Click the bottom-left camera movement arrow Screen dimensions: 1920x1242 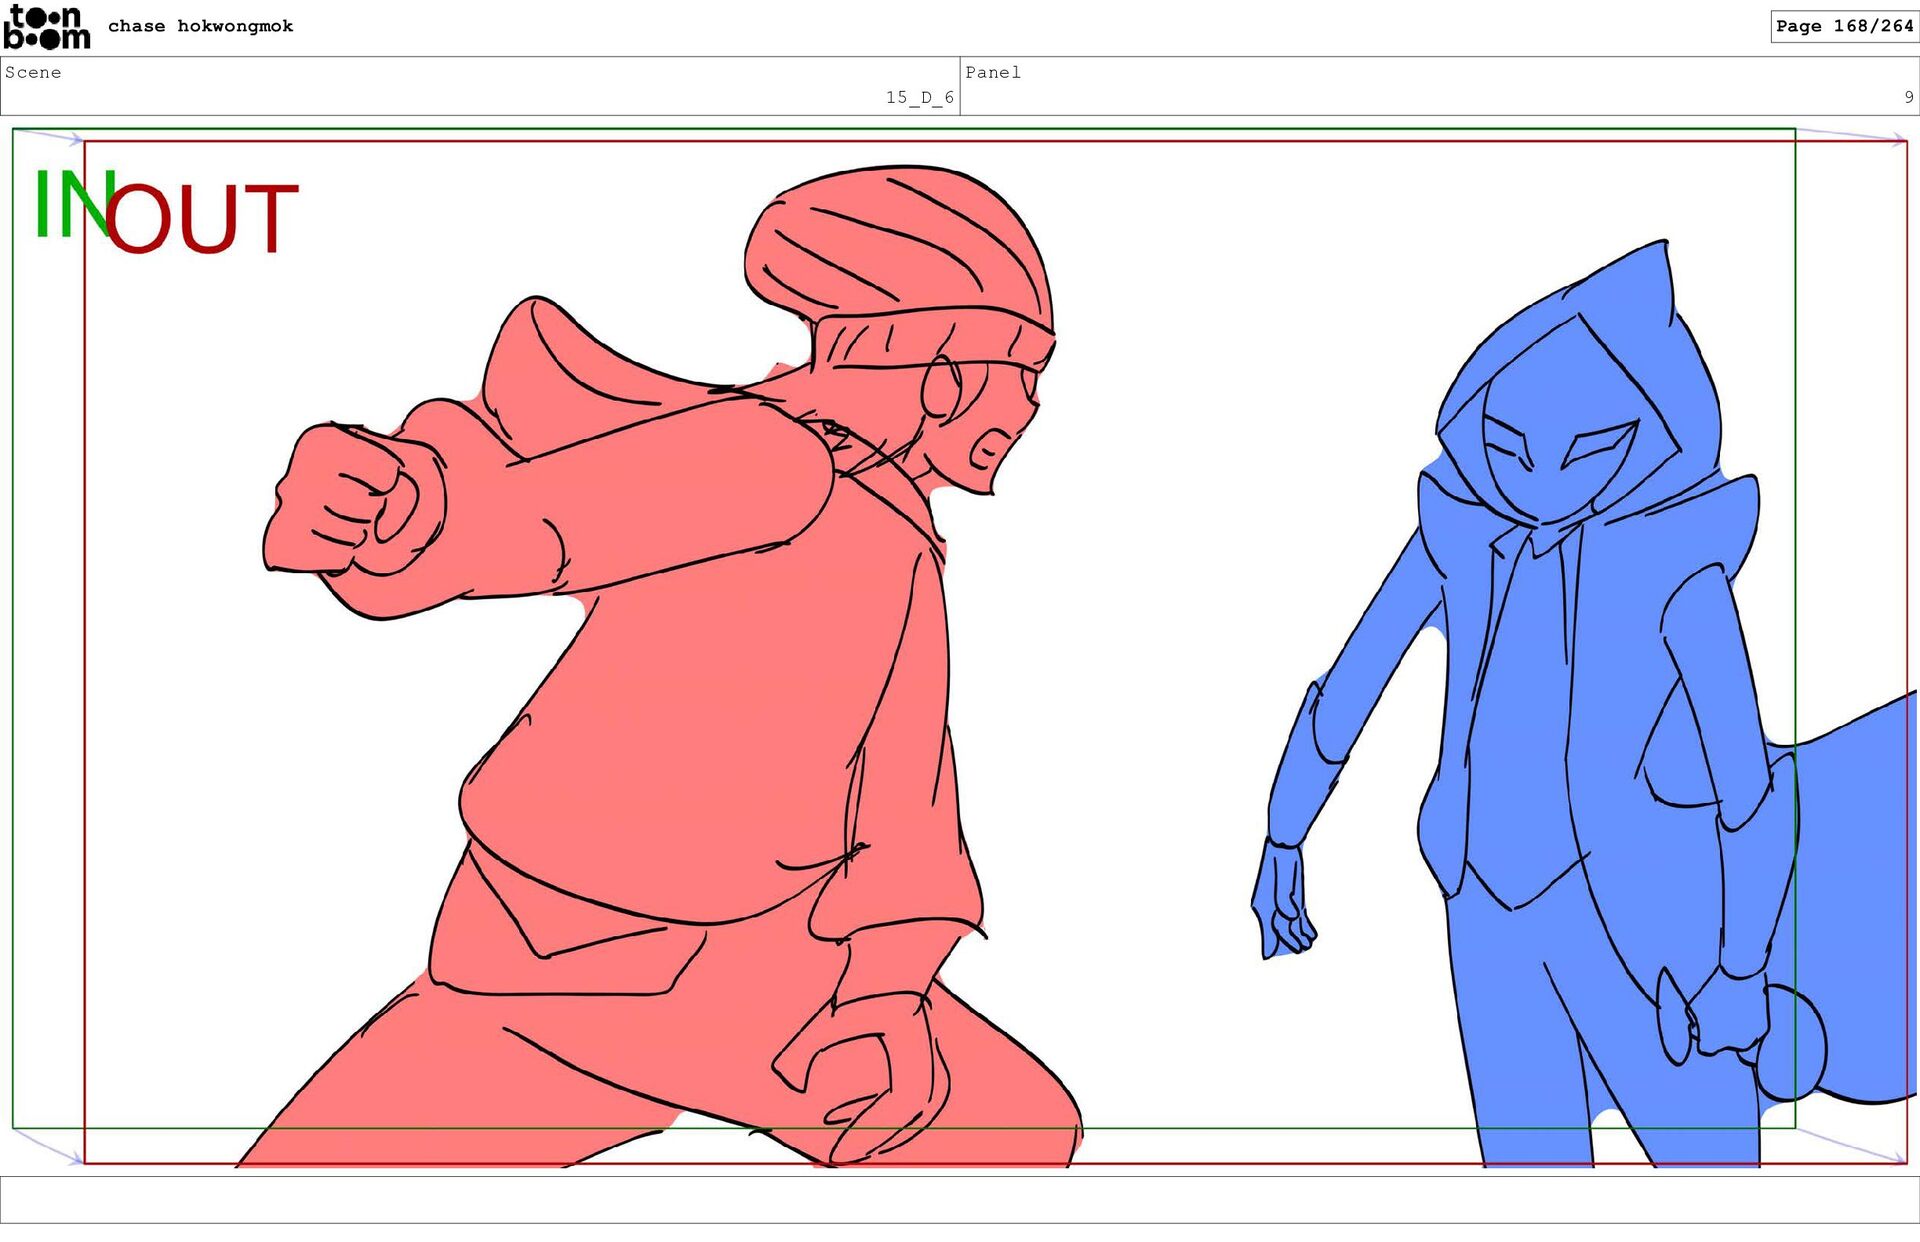(48, 1146)
